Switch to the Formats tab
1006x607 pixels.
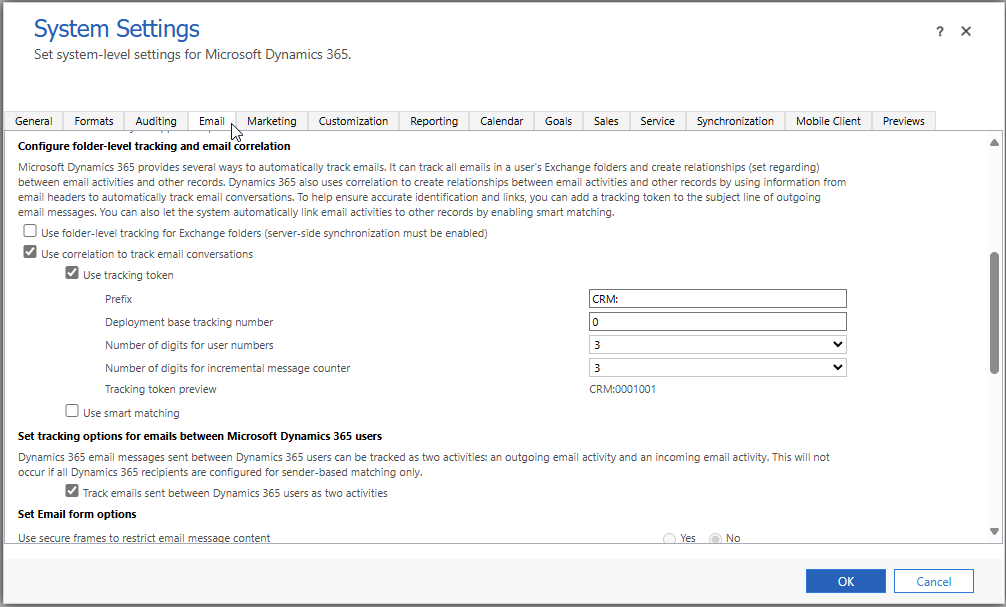tap(94, 121)
